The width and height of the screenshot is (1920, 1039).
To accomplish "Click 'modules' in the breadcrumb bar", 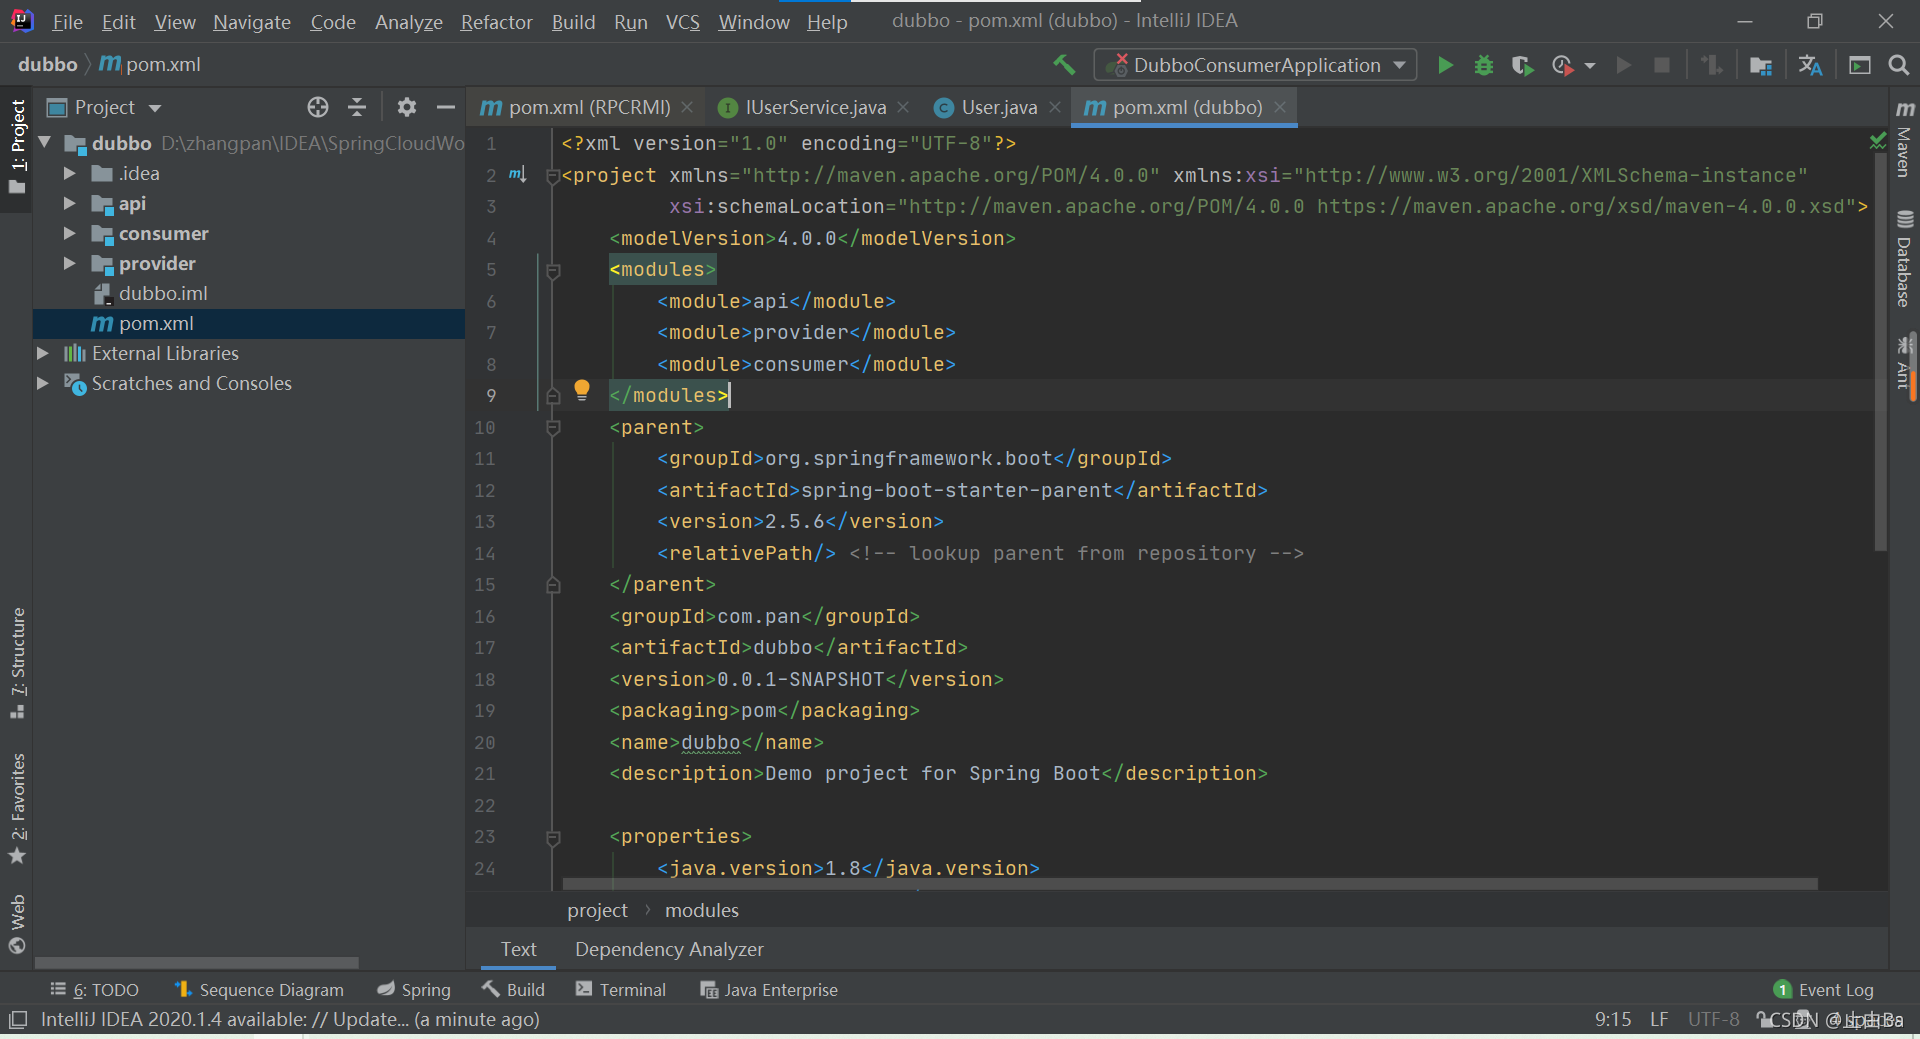I will 702,911.
